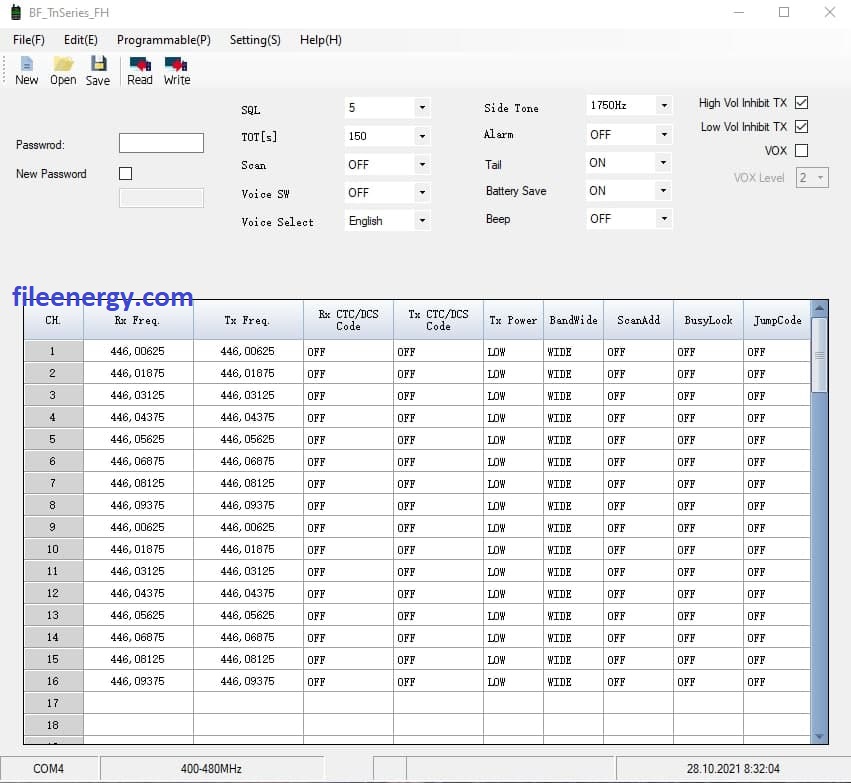Check the New Password checkbox
The width and height of the screenshot is (851, 783).
(x=125, y=173)
